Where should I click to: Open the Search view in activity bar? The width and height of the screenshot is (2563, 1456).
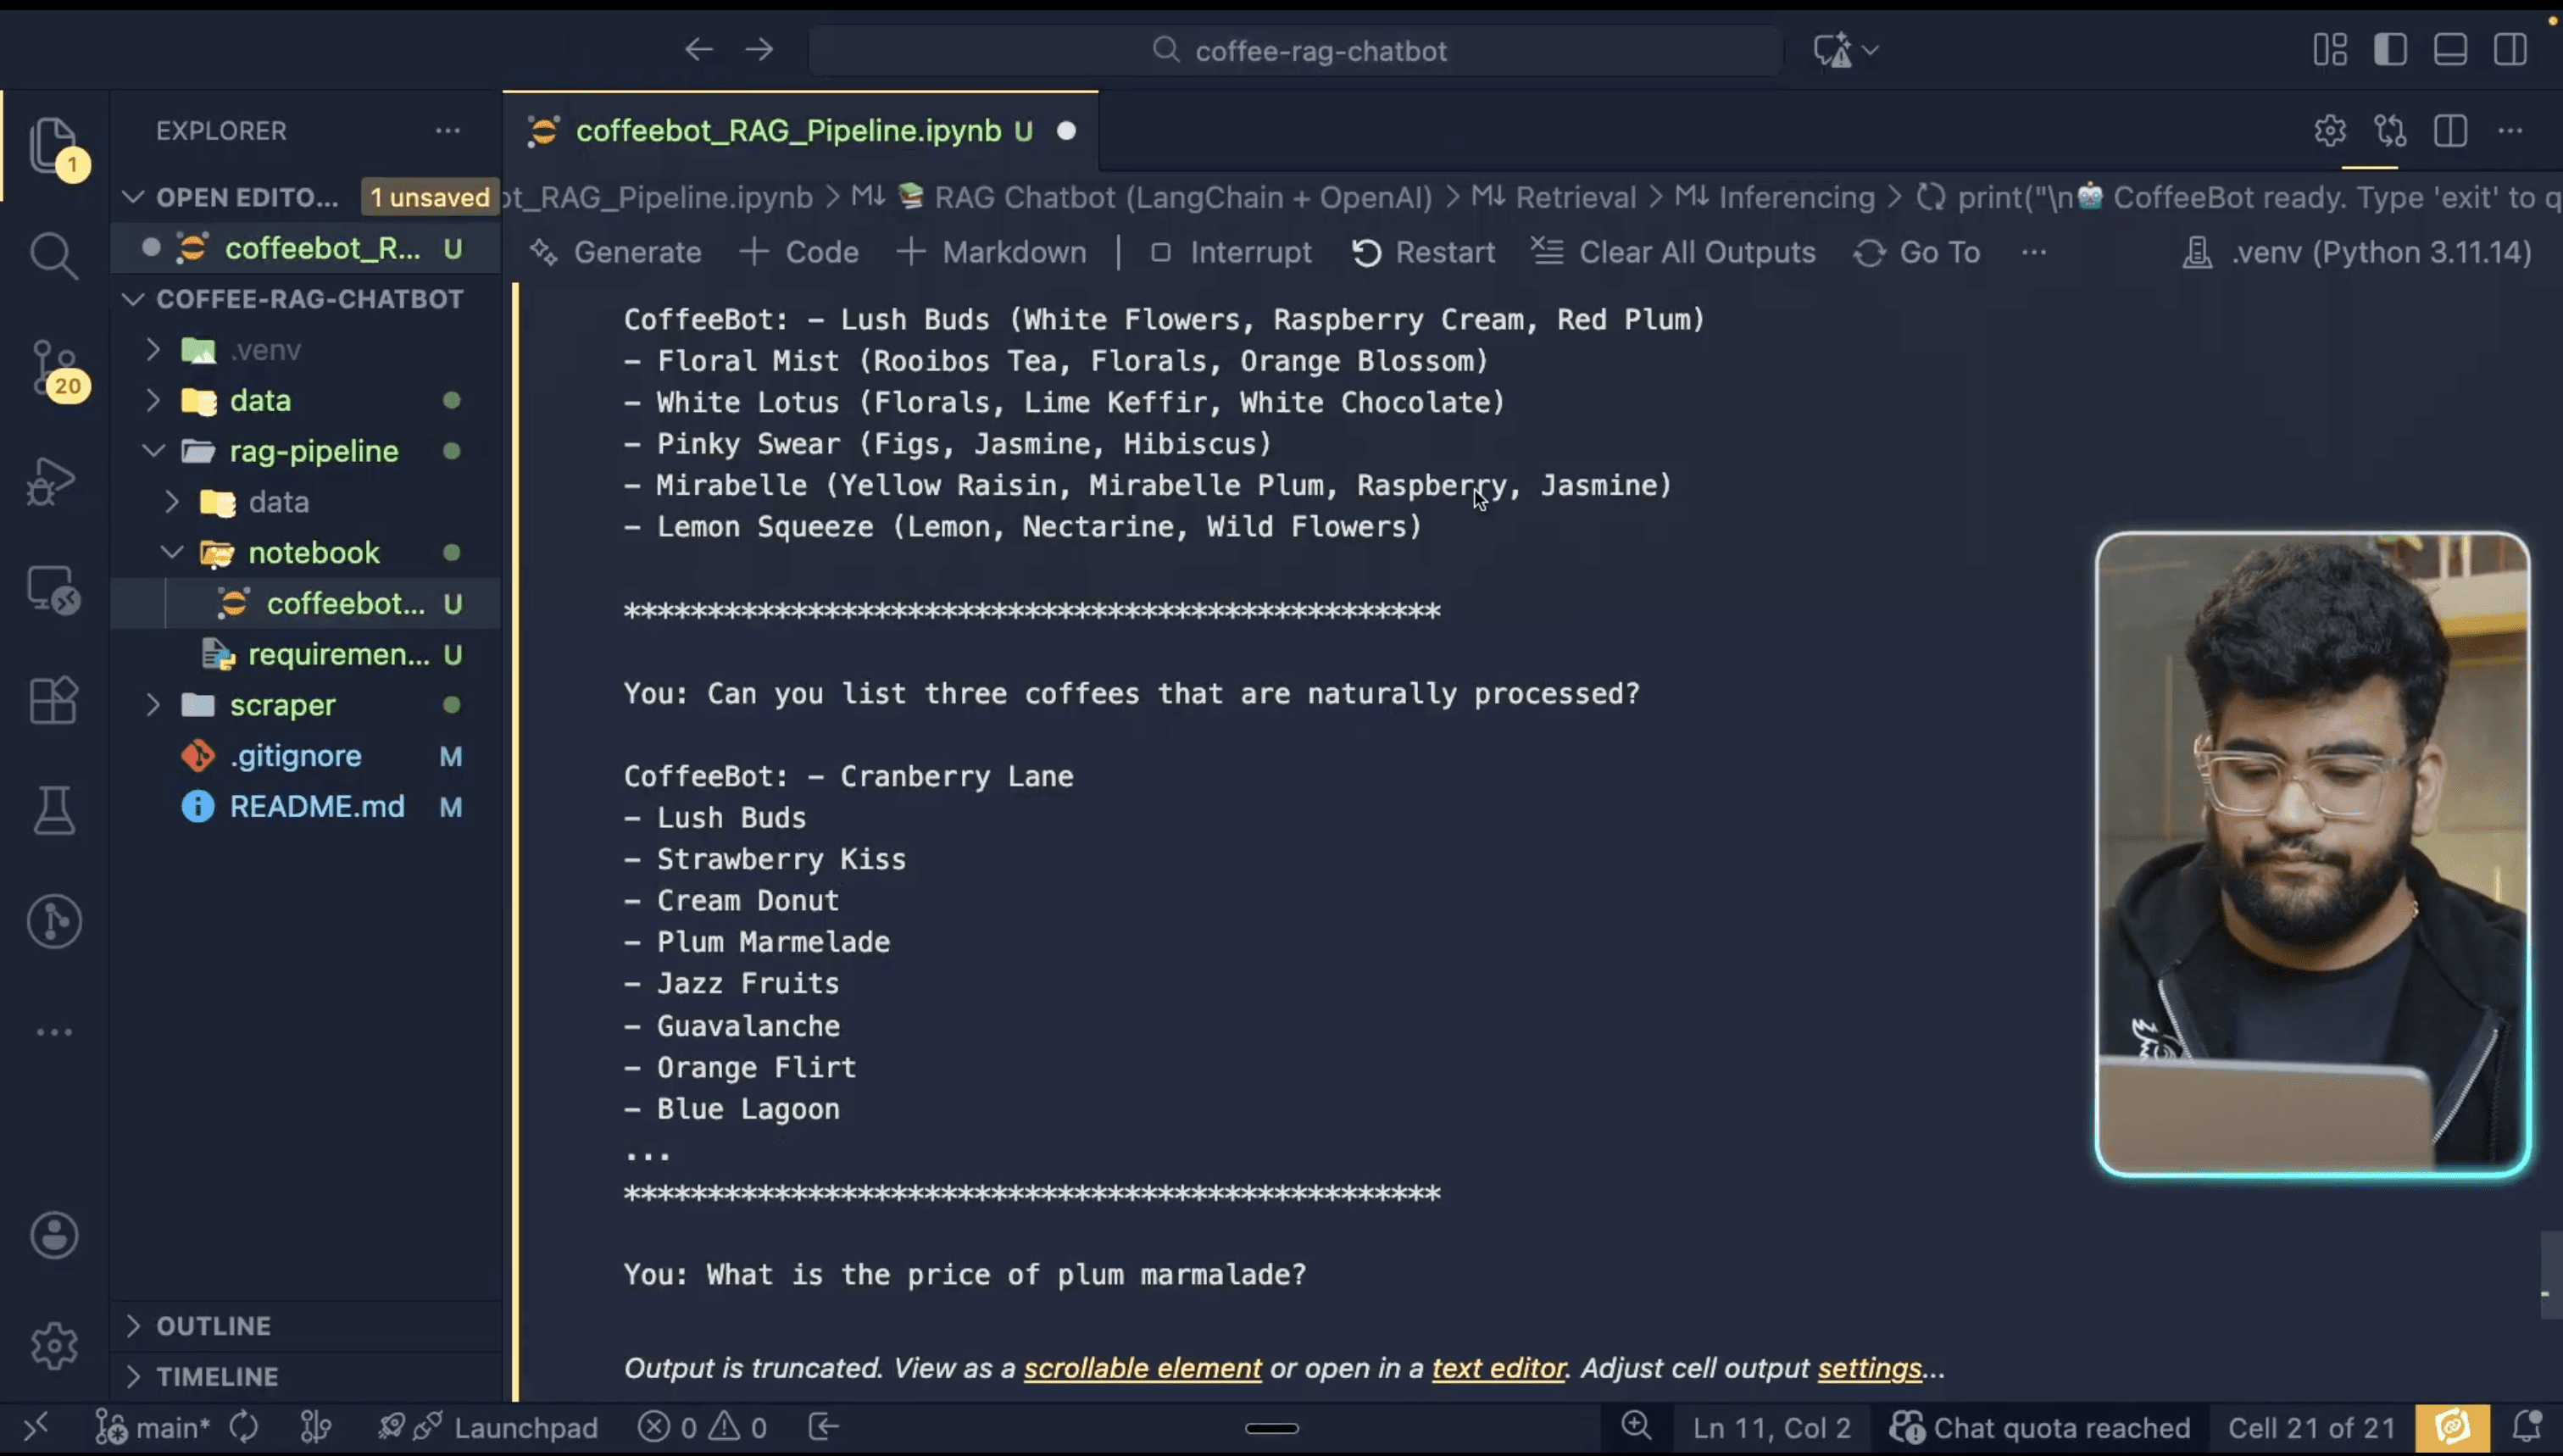point(53,255)
